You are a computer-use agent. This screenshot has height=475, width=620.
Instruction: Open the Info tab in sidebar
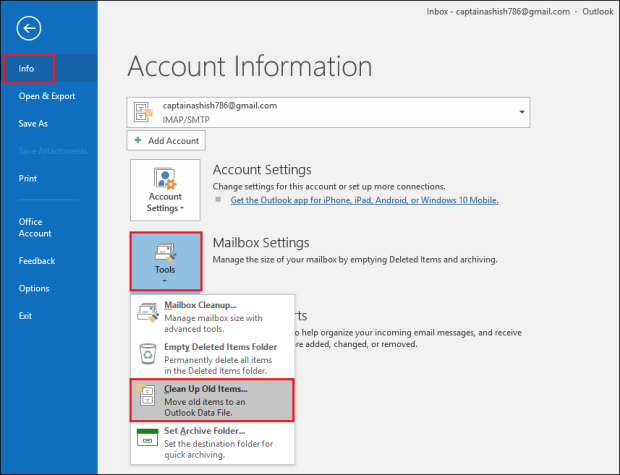click(27, 69)
